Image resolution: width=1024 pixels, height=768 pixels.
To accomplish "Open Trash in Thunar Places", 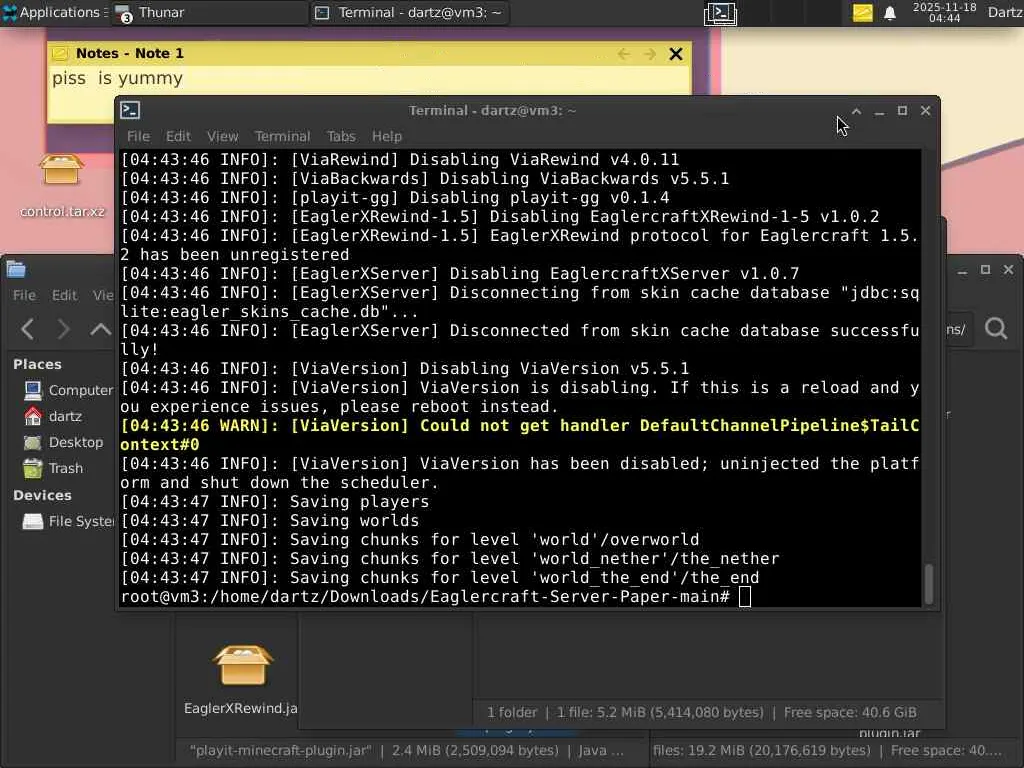I will coord(52,468).
